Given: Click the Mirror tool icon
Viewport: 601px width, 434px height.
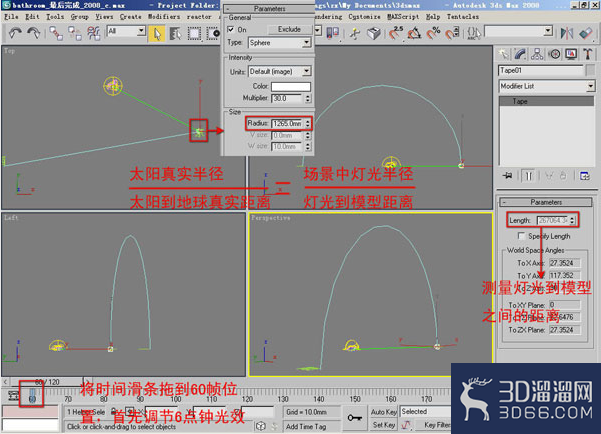Looking at the screenshot, I should (x=567, y=33).
